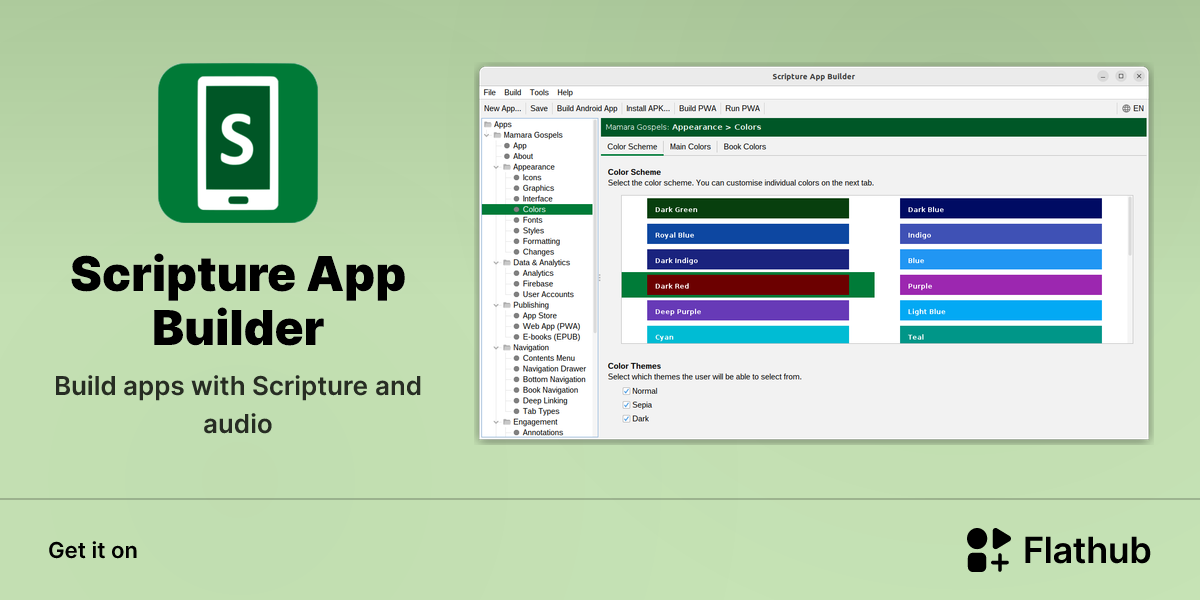Click the navigation tree vertical scrollbar

(595, 226)
